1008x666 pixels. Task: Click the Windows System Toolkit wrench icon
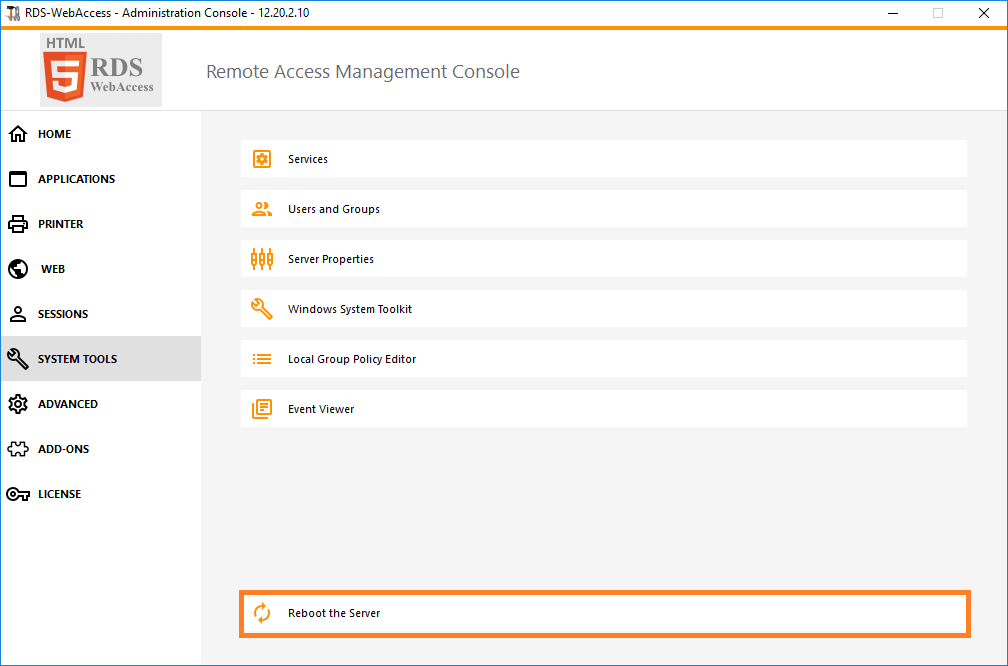point(262,309)
